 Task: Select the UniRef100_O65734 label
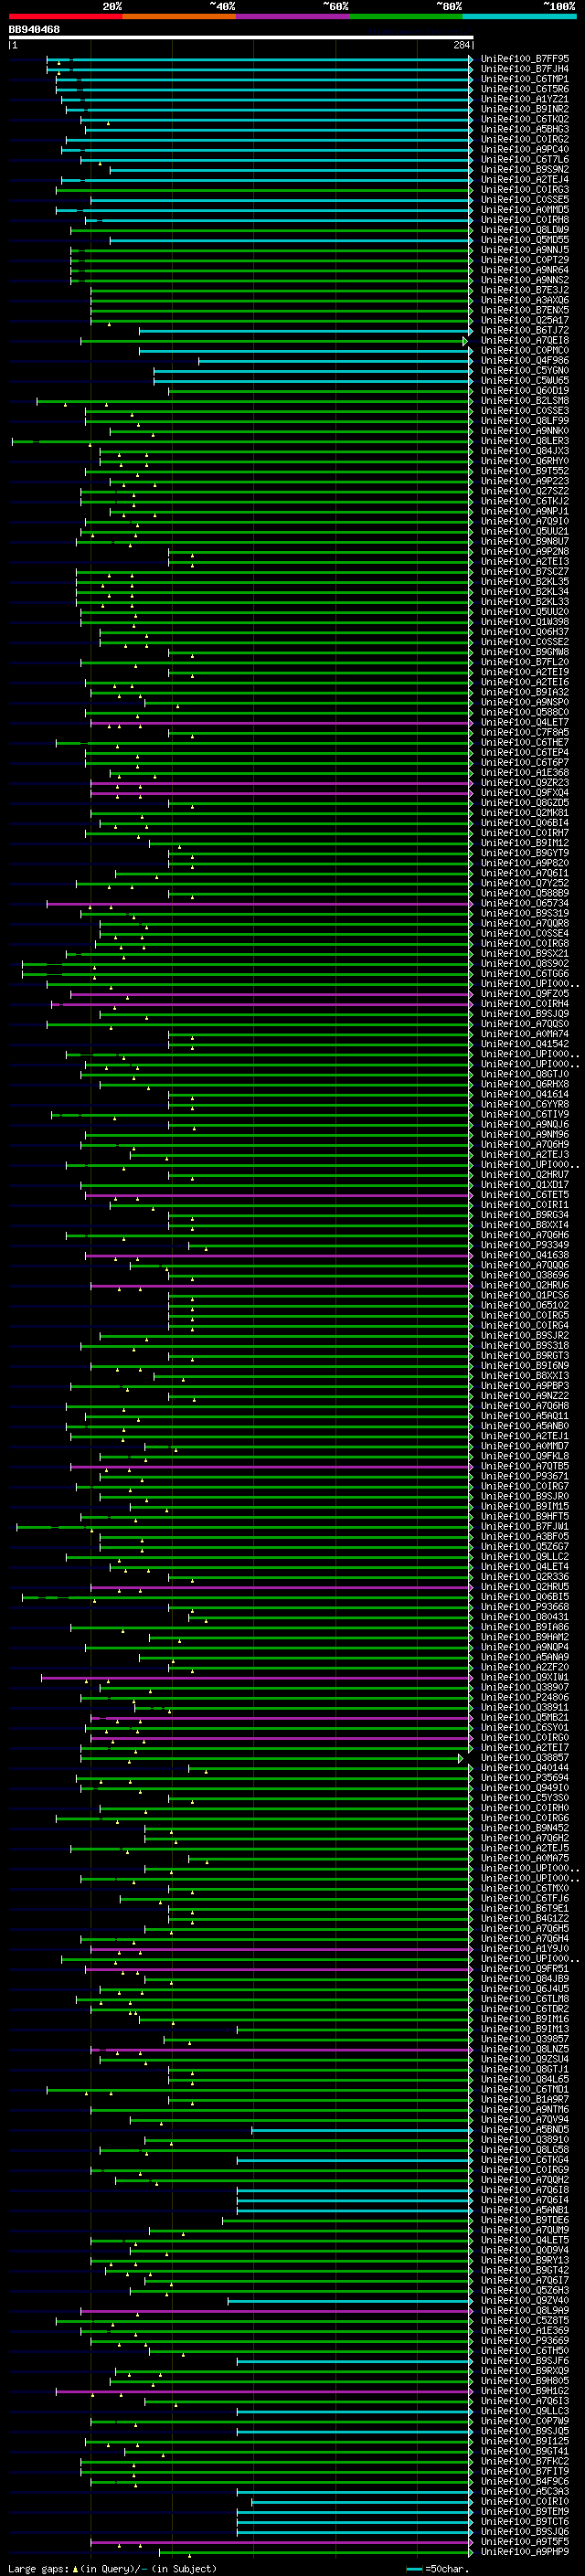point(525,903)
